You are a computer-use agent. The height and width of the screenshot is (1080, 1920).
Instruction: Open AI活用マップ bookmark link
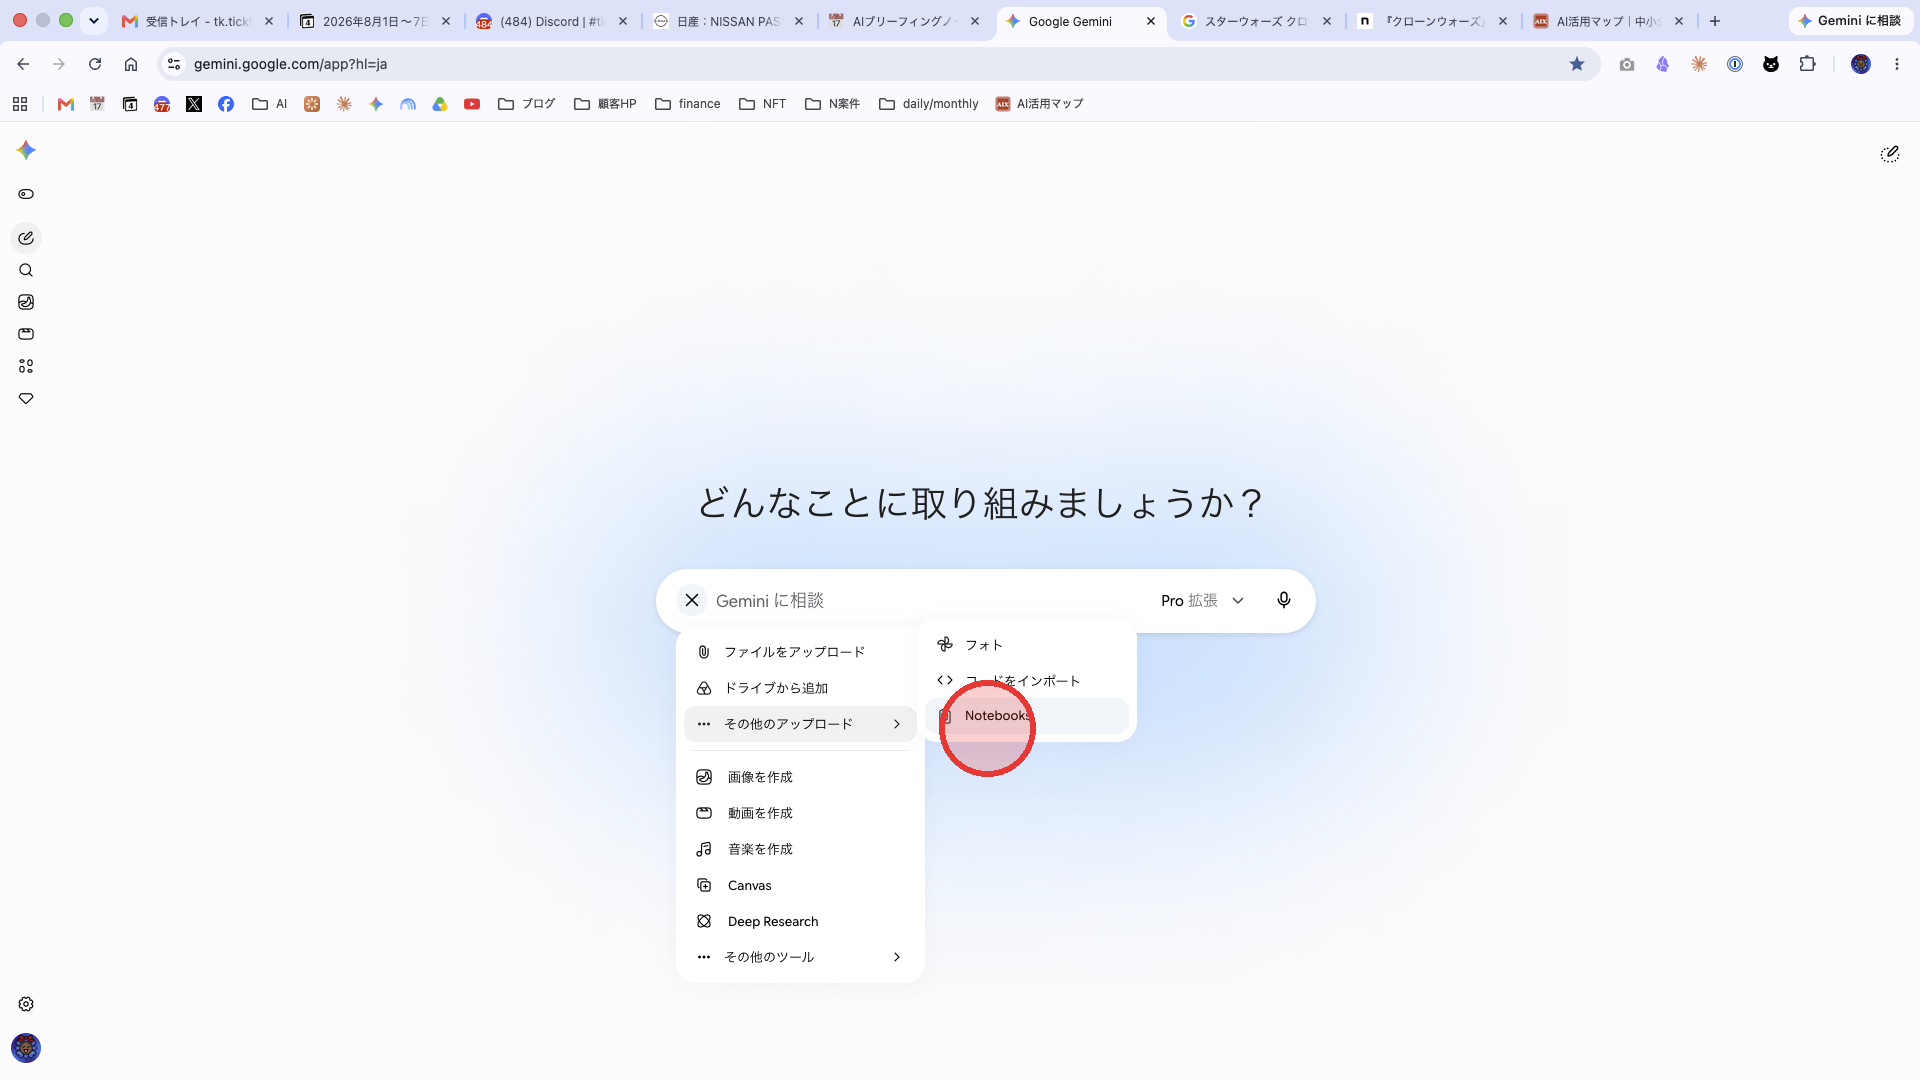(x=1040, y=104)
